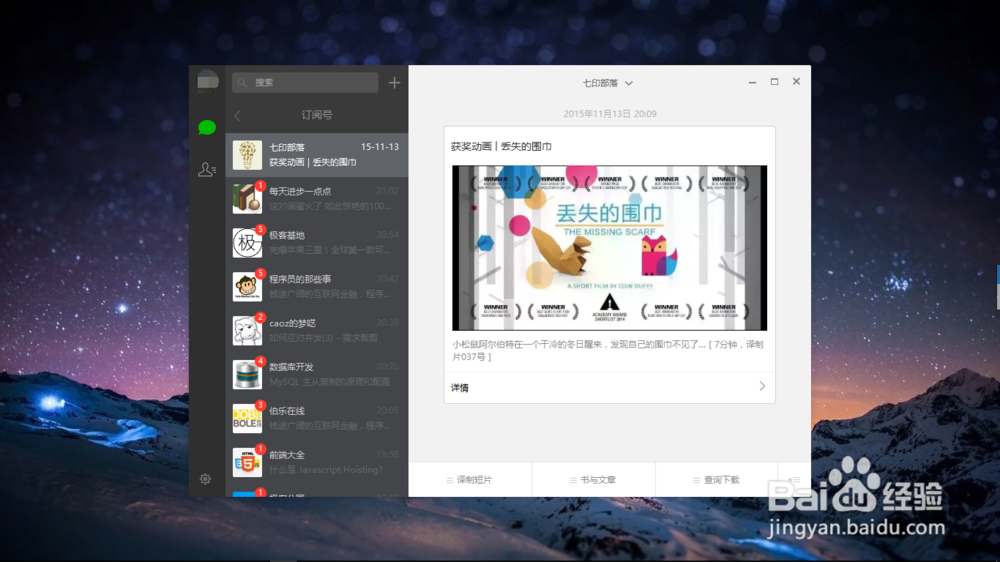Open the 丢失的围巾 article thumbnail
The width and height of the screenshot is (1000, 562).
click(x=610, y=248)
